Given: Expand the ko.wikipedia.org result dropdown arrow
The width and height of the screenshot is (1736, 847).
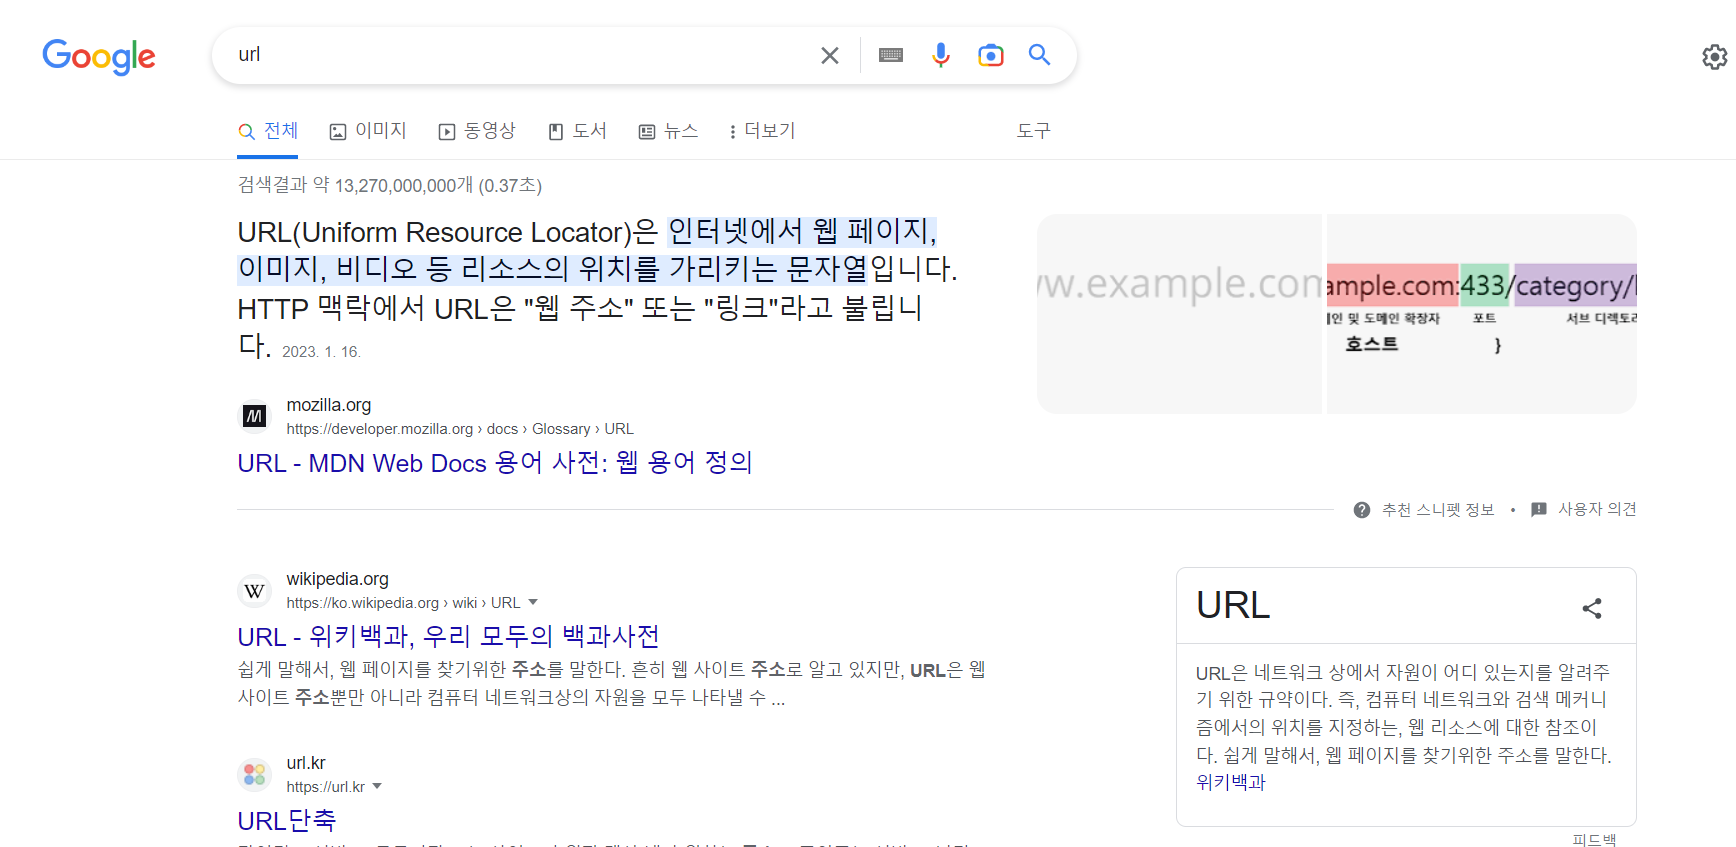Looking at the screenshot, I should [x=533, y=602].
